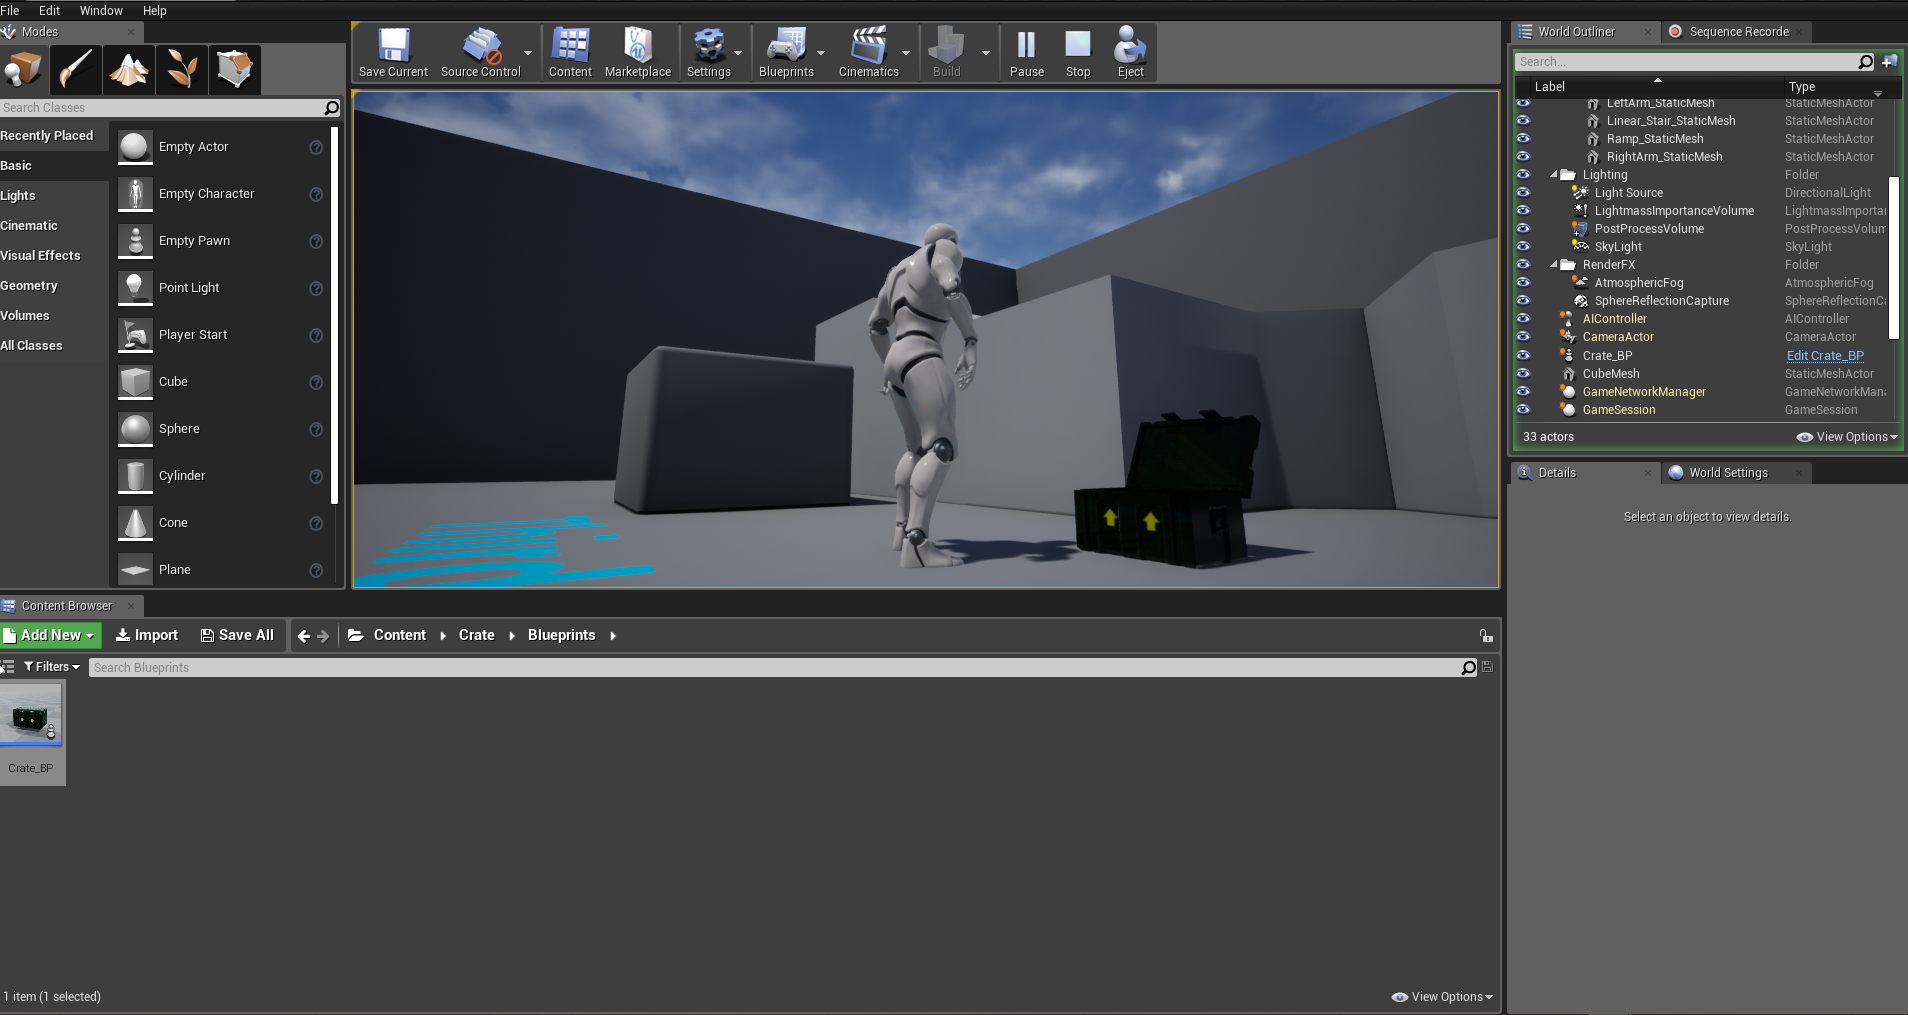
Task: Click the Edit Crate_BP link
Action: point(1823,355)
